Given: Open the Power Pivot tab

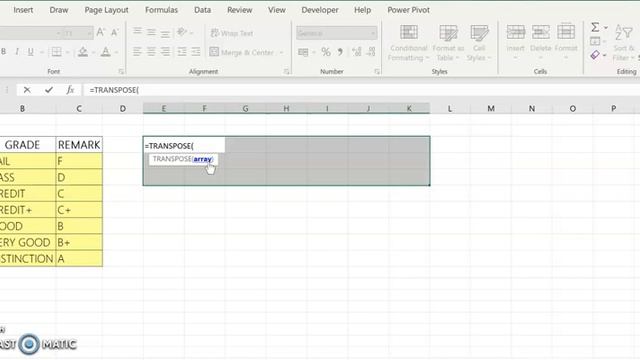Looking at the screenshot, I should (409, 10).
